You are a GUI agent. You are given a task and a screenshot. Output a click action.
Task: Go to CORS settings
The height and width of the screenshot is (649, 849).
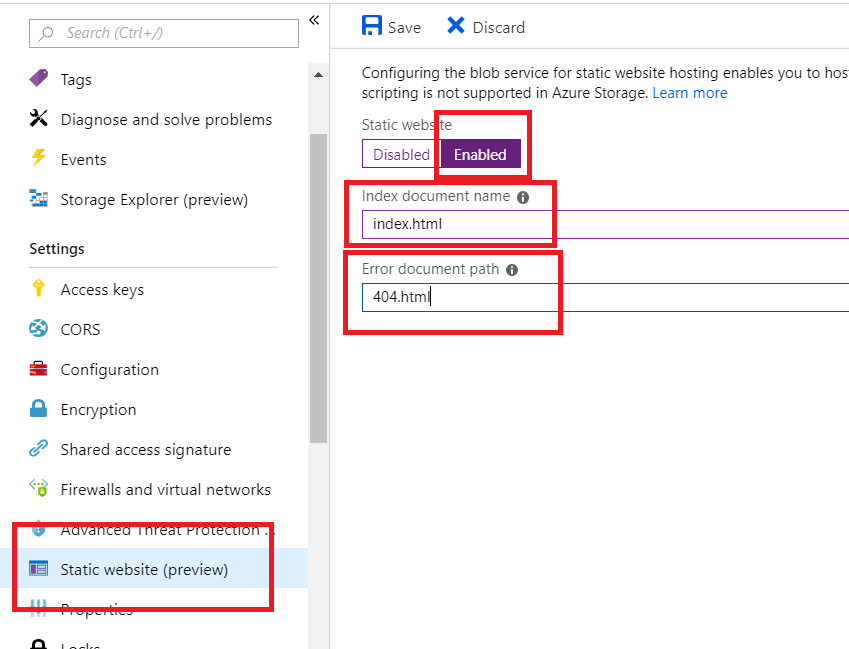pos(80,330)
